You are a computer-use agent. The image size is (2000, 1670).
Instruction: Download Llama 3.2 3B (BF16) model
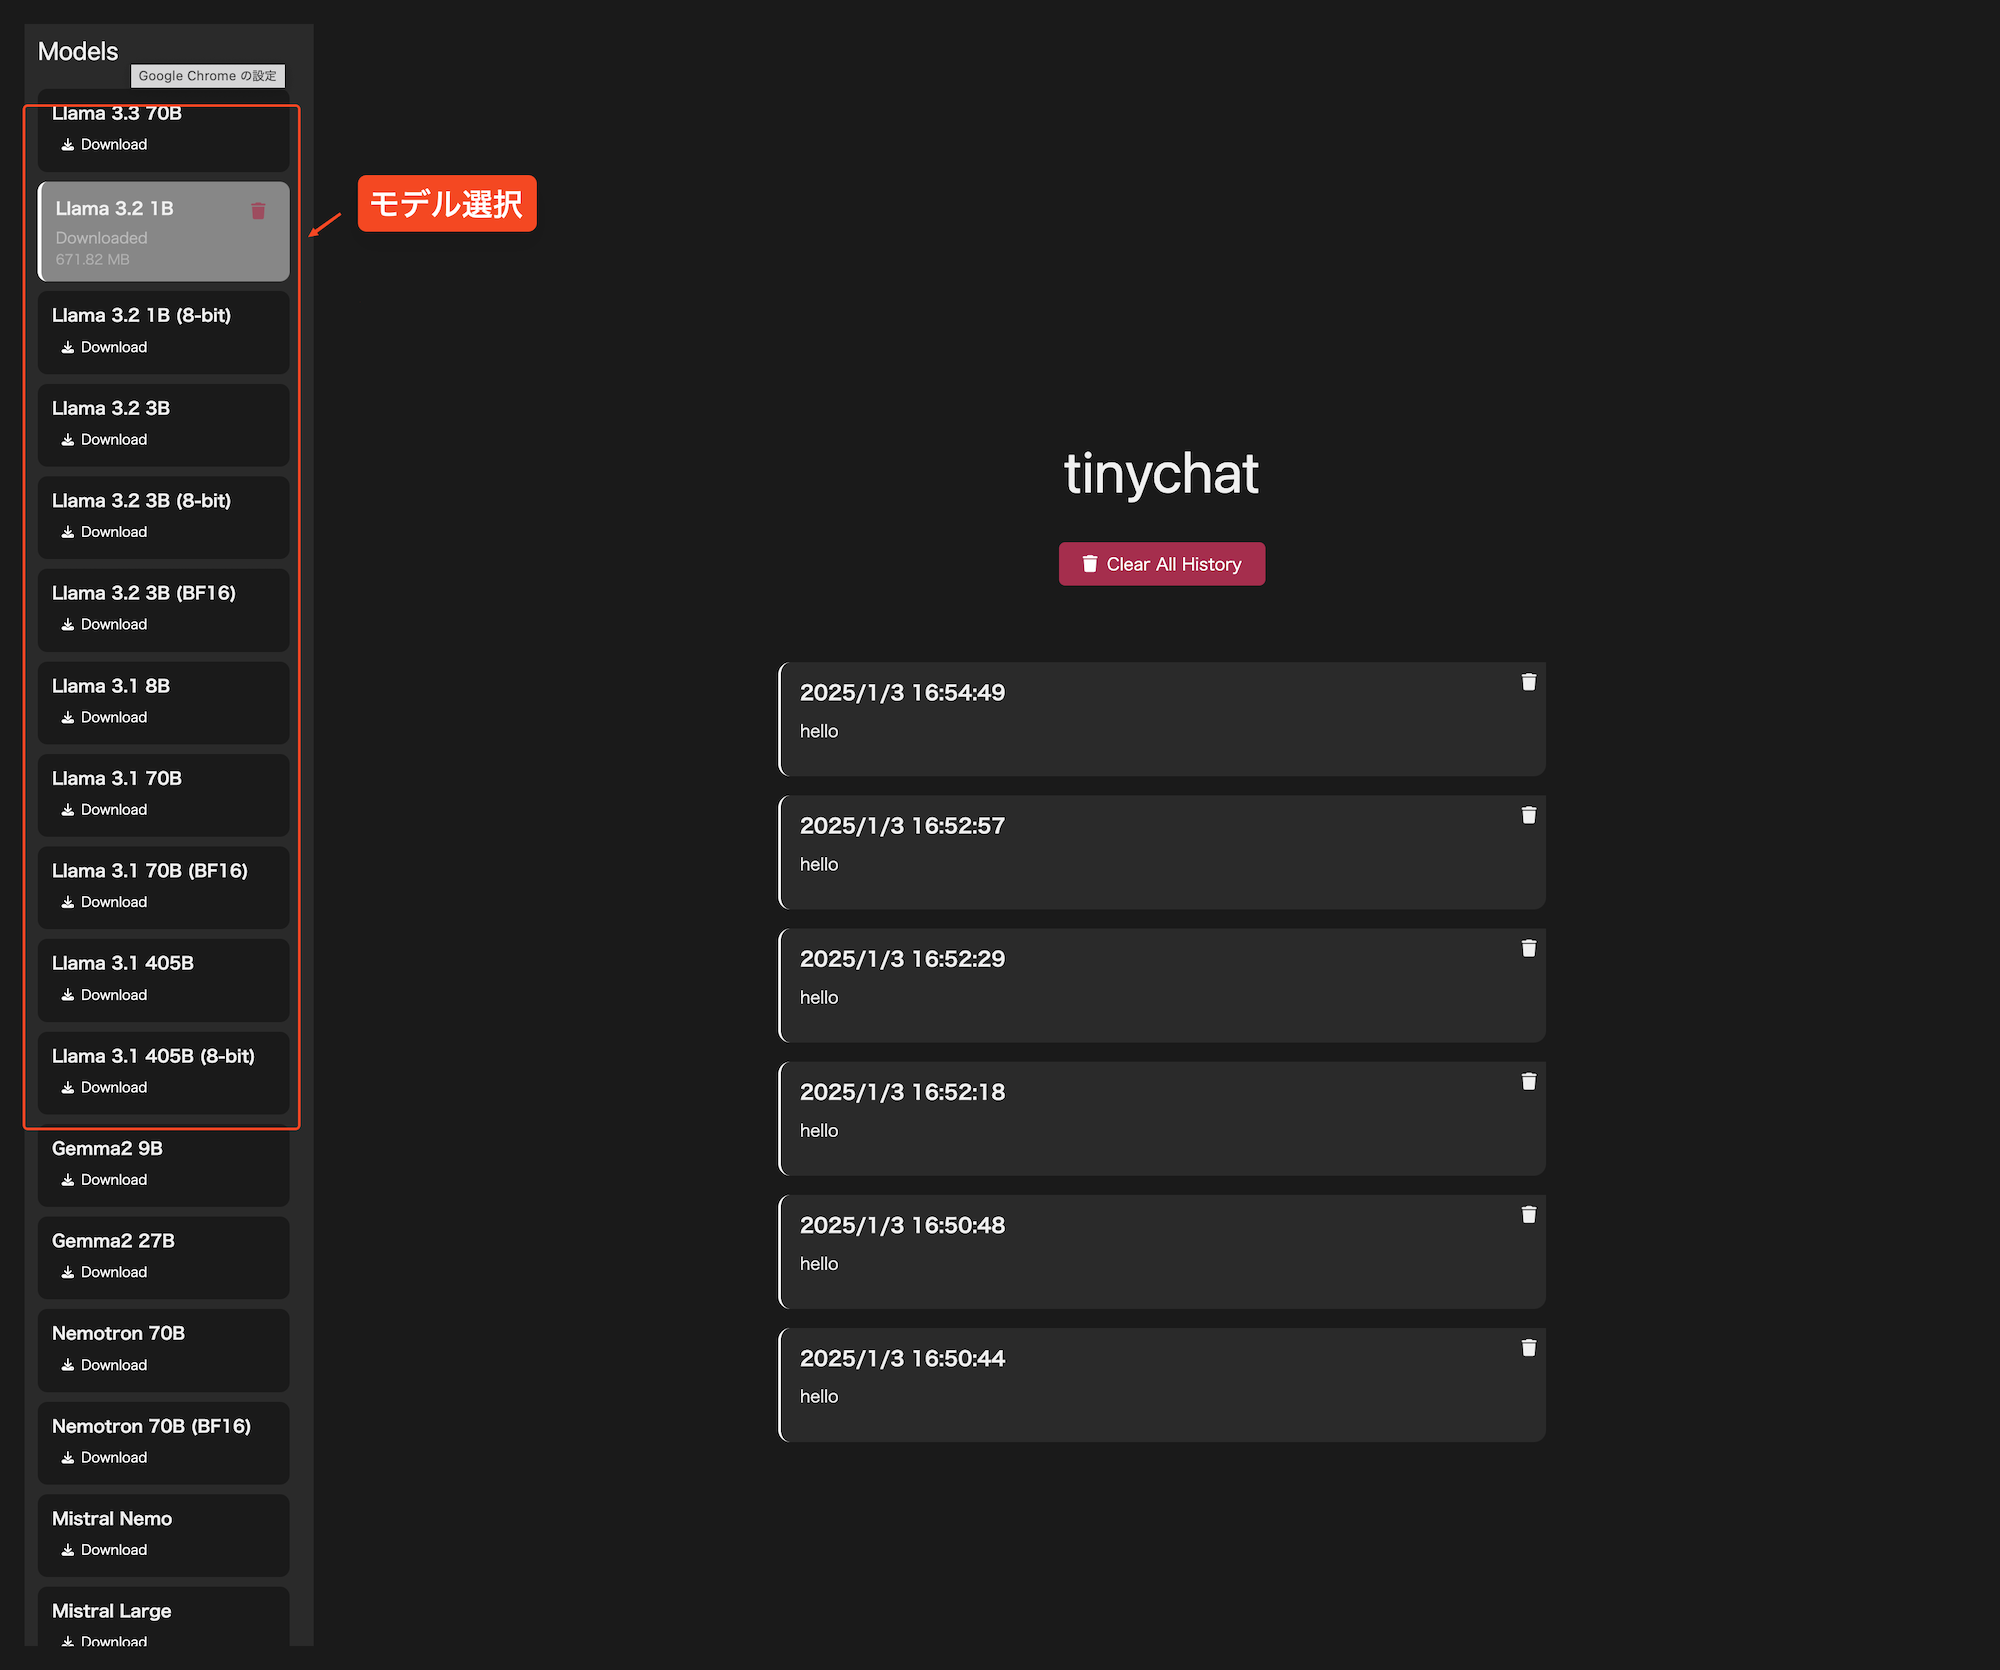(104, 625)
